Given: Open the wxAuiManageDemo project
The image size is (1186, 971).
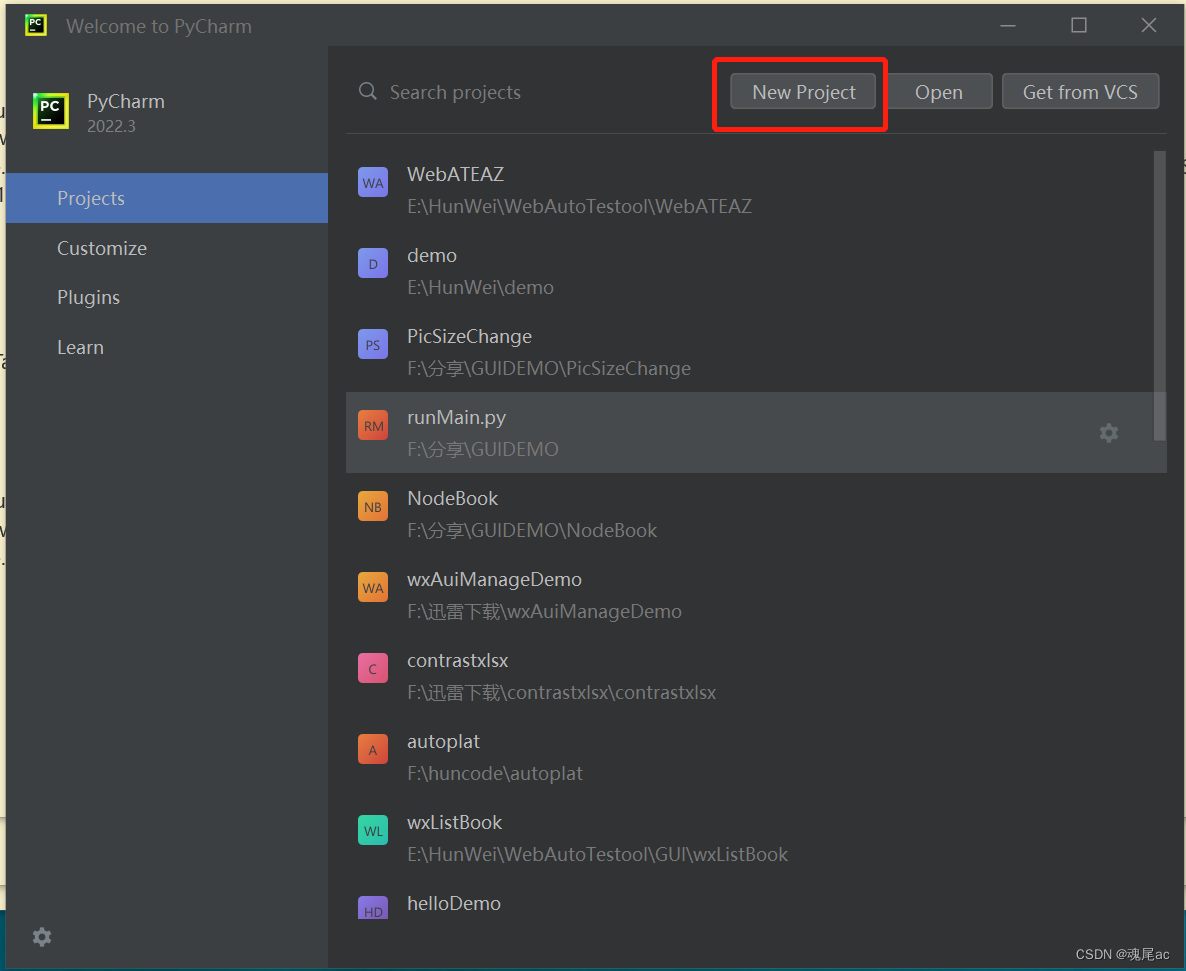Looking at the screenshot, I should (x=756, y=594).
